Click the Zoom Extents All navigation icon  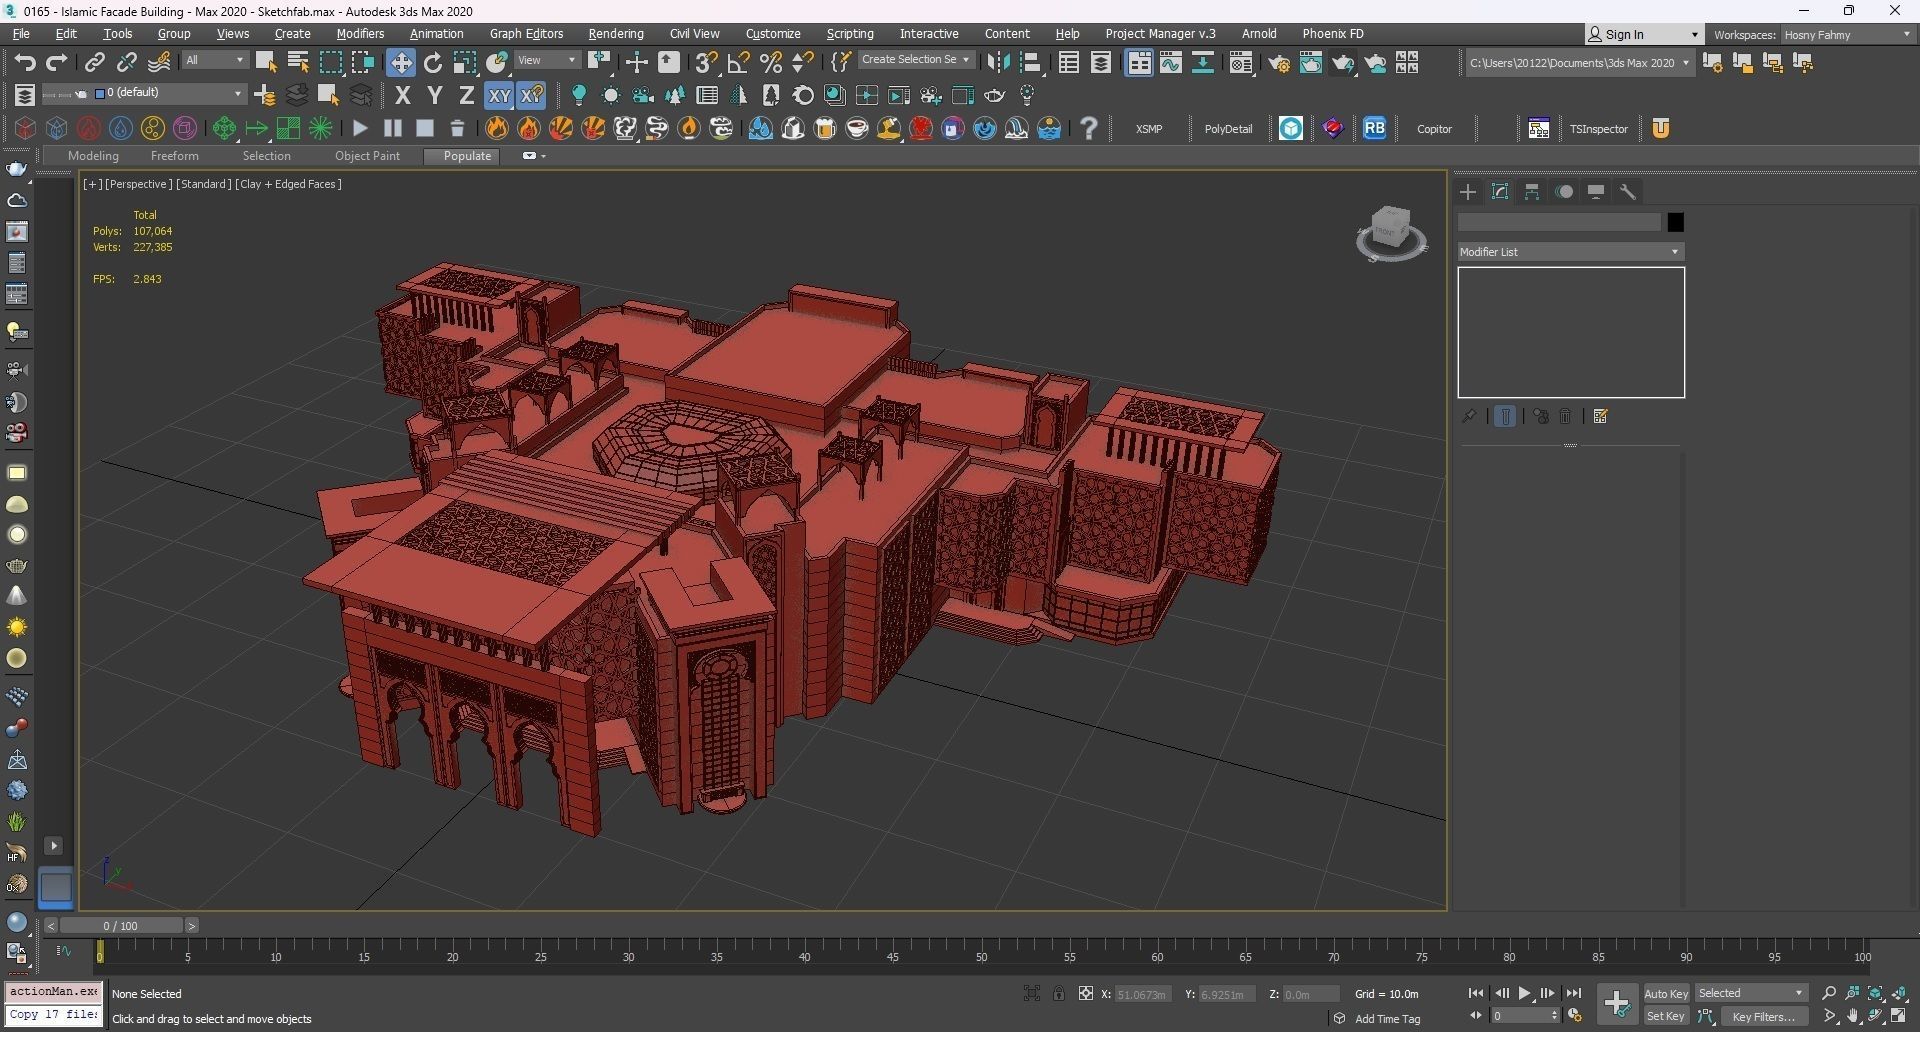[x=1900, y=993]
